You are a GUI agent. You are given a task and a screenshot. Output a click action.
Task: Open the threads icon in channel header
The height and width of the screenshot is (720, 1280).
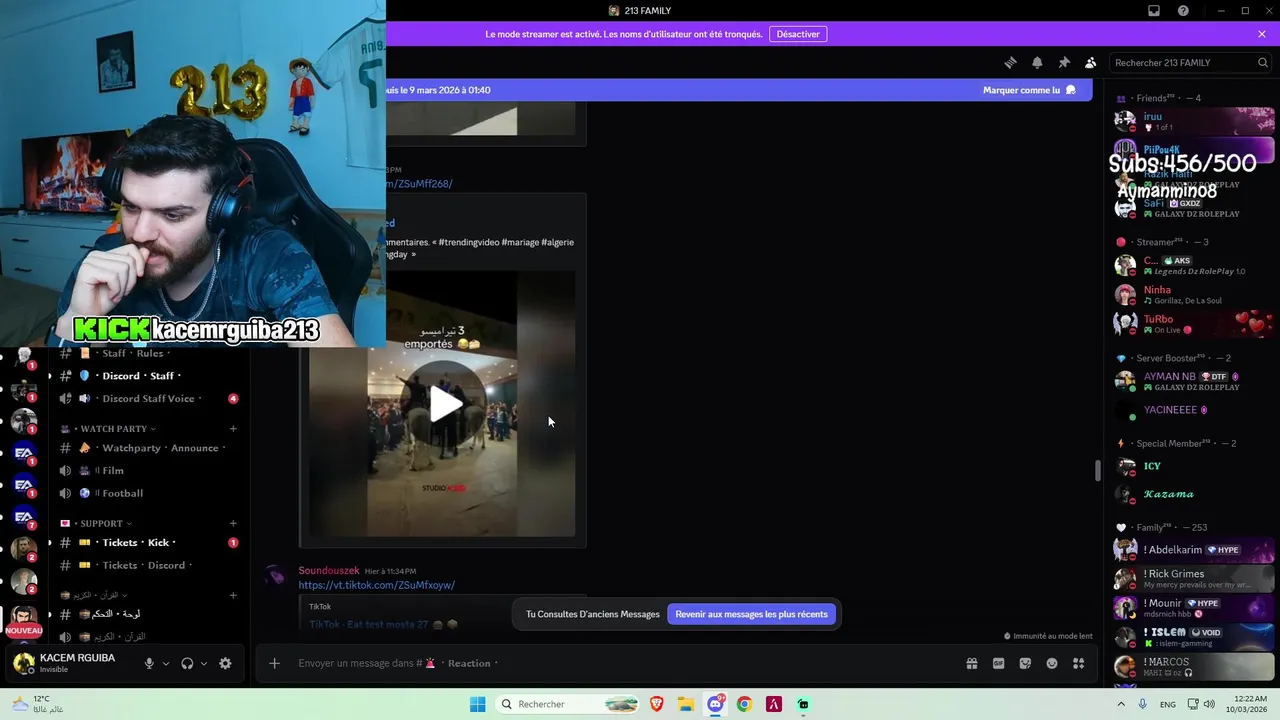(1011, 62)
